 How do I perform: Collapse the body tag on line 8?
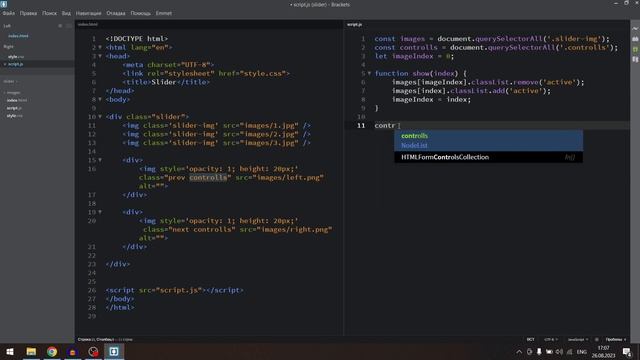[x=100, y=99]
